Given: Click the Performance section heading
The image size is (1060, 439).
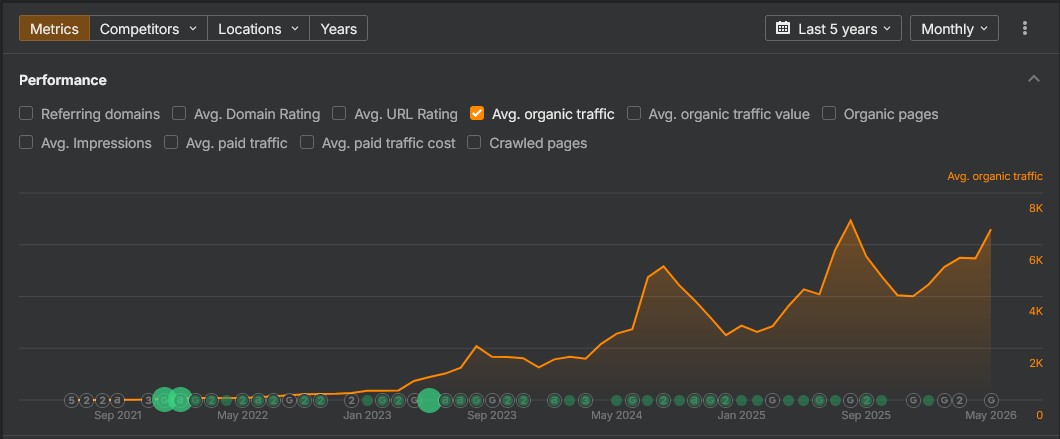Looking at the screenshot, I should pyautogui.click(x=63, y=80).
